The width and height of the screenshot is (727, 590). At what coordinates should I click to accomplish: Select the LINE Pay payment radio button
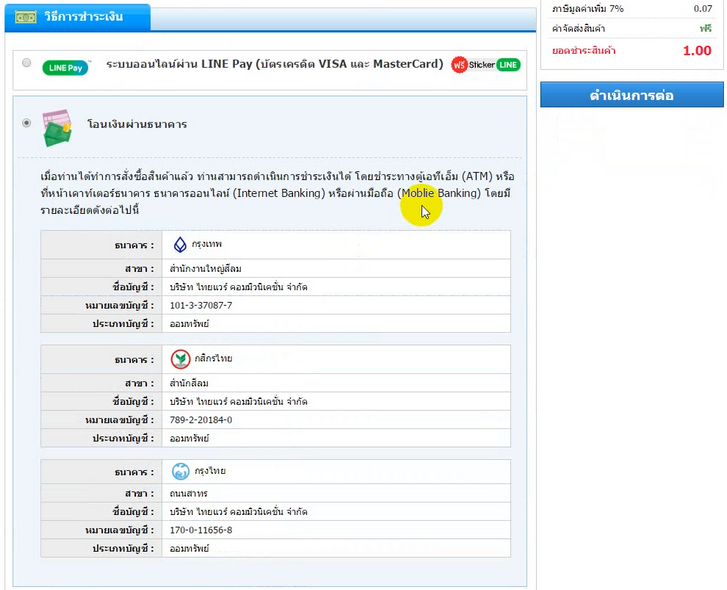(x=26, y=63)
